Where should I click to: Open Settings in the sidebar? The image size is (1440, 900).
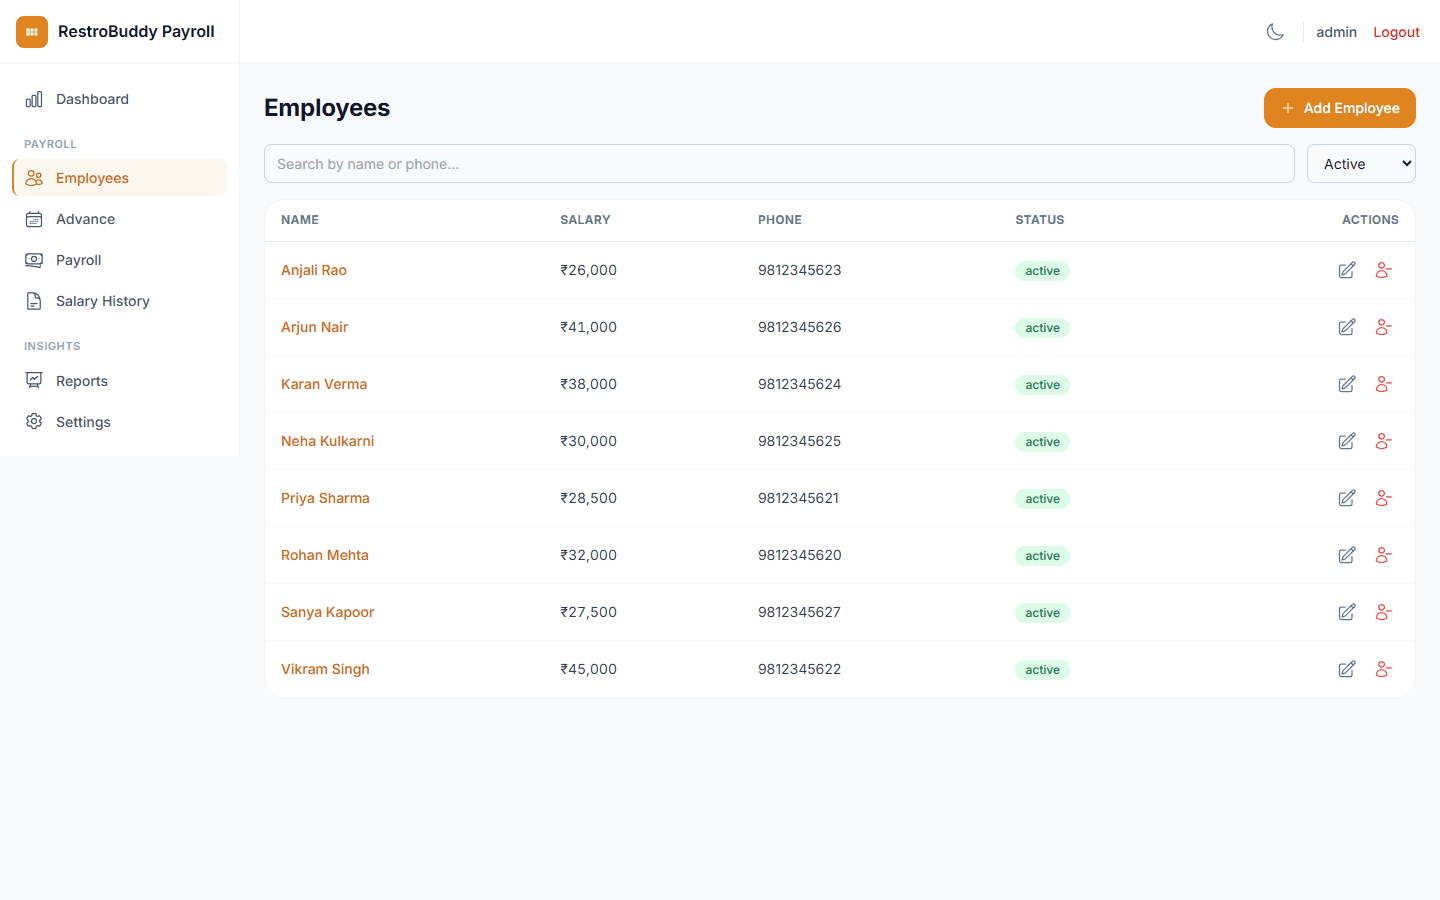point(119,422)
